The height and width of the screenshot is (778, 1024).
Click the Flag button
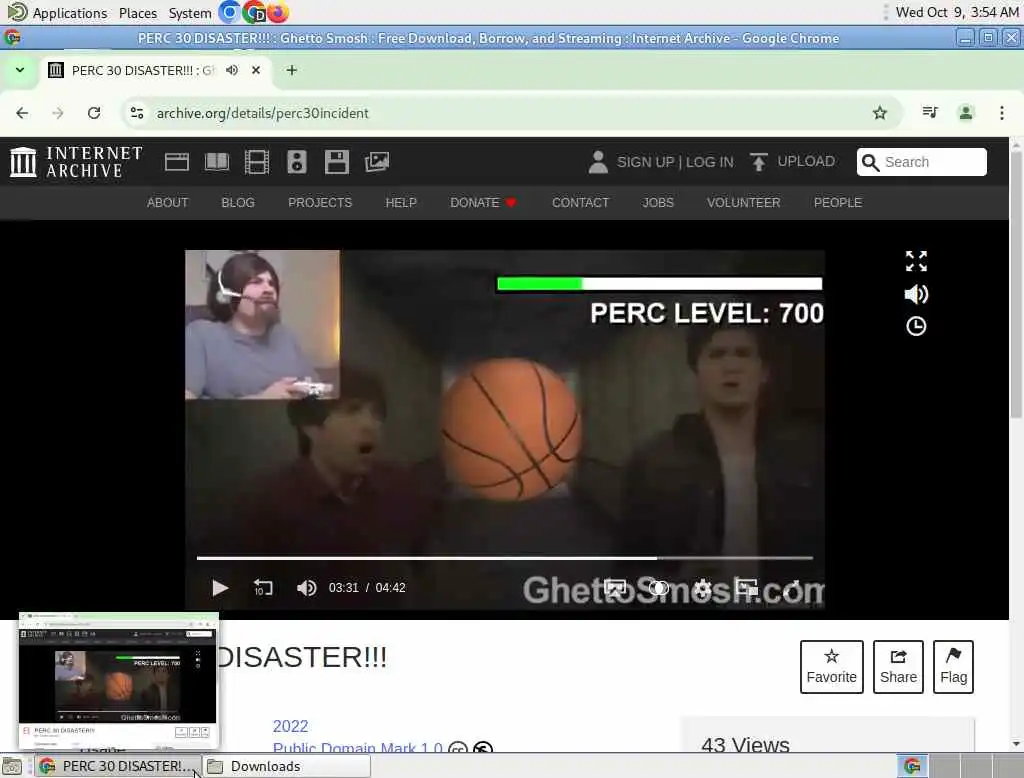953,667
